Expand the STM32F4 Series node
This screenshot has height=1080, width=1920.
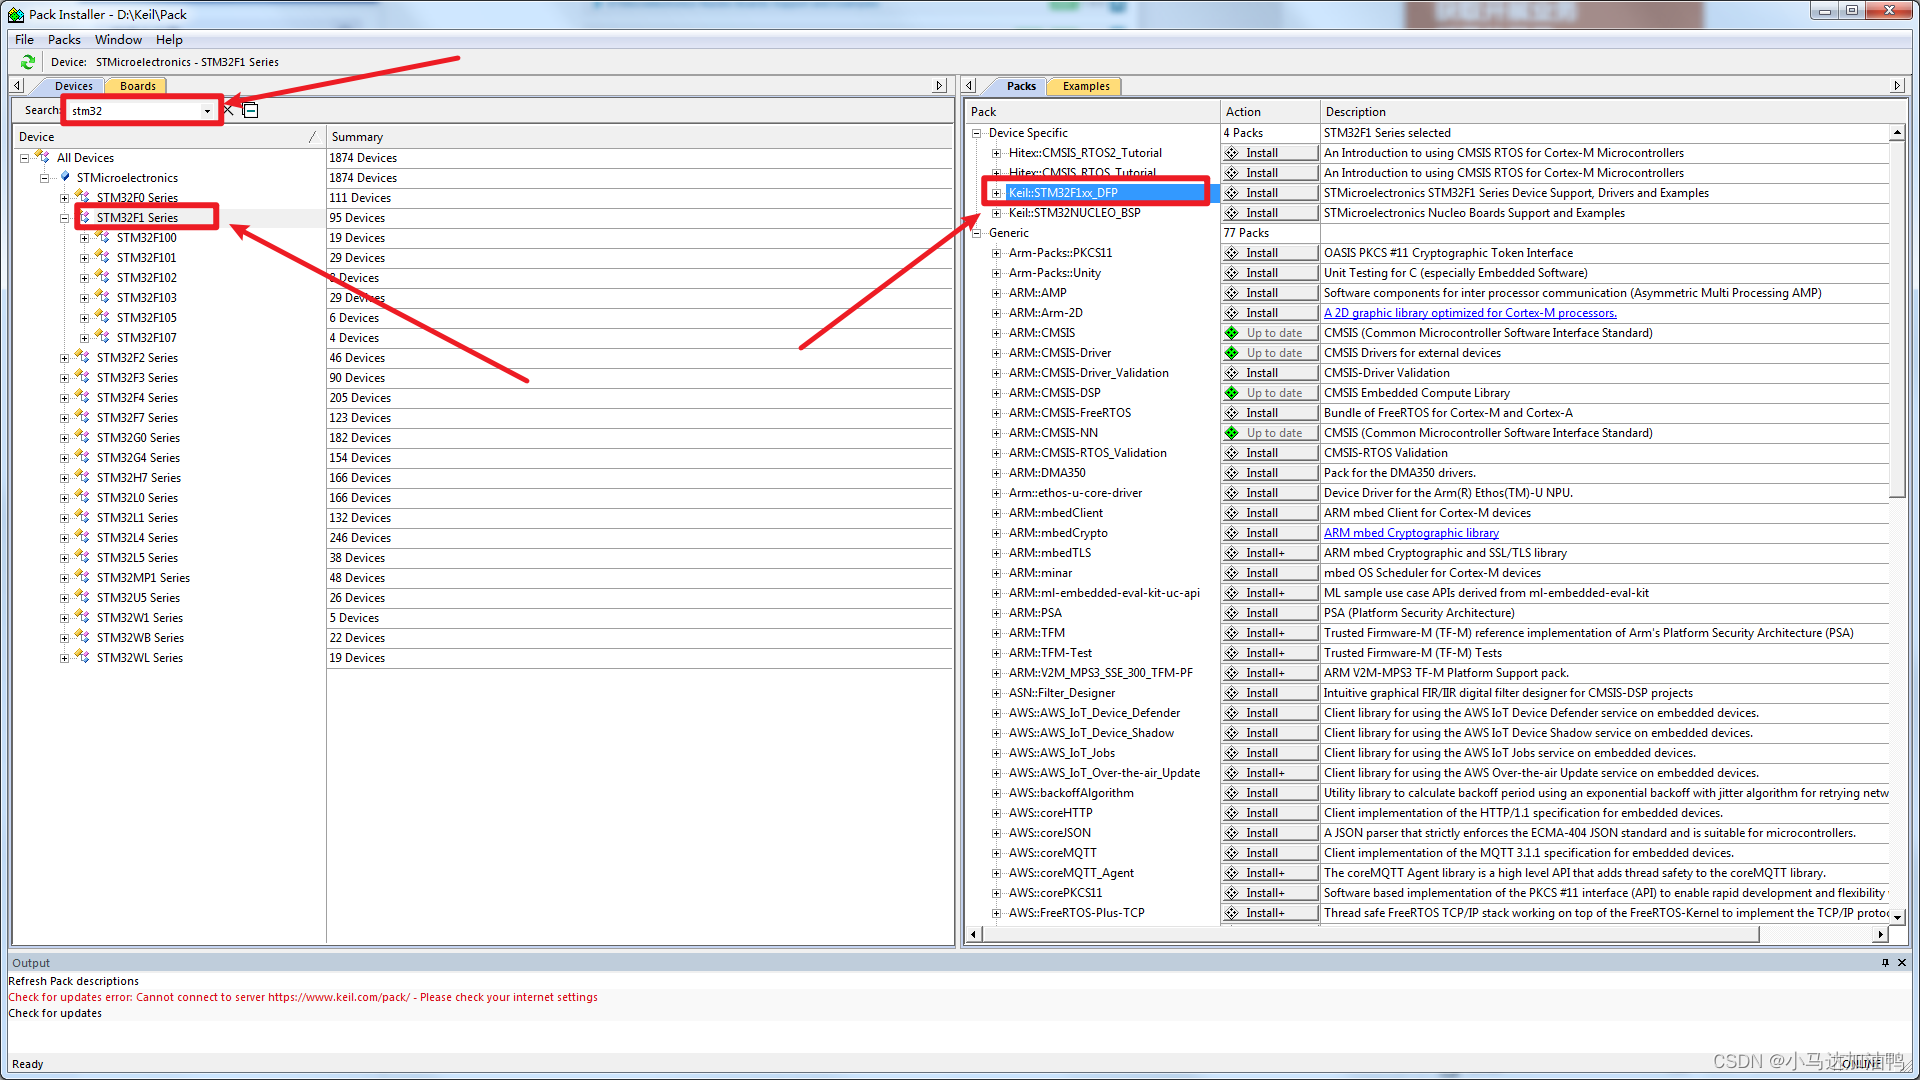[65, 398]
